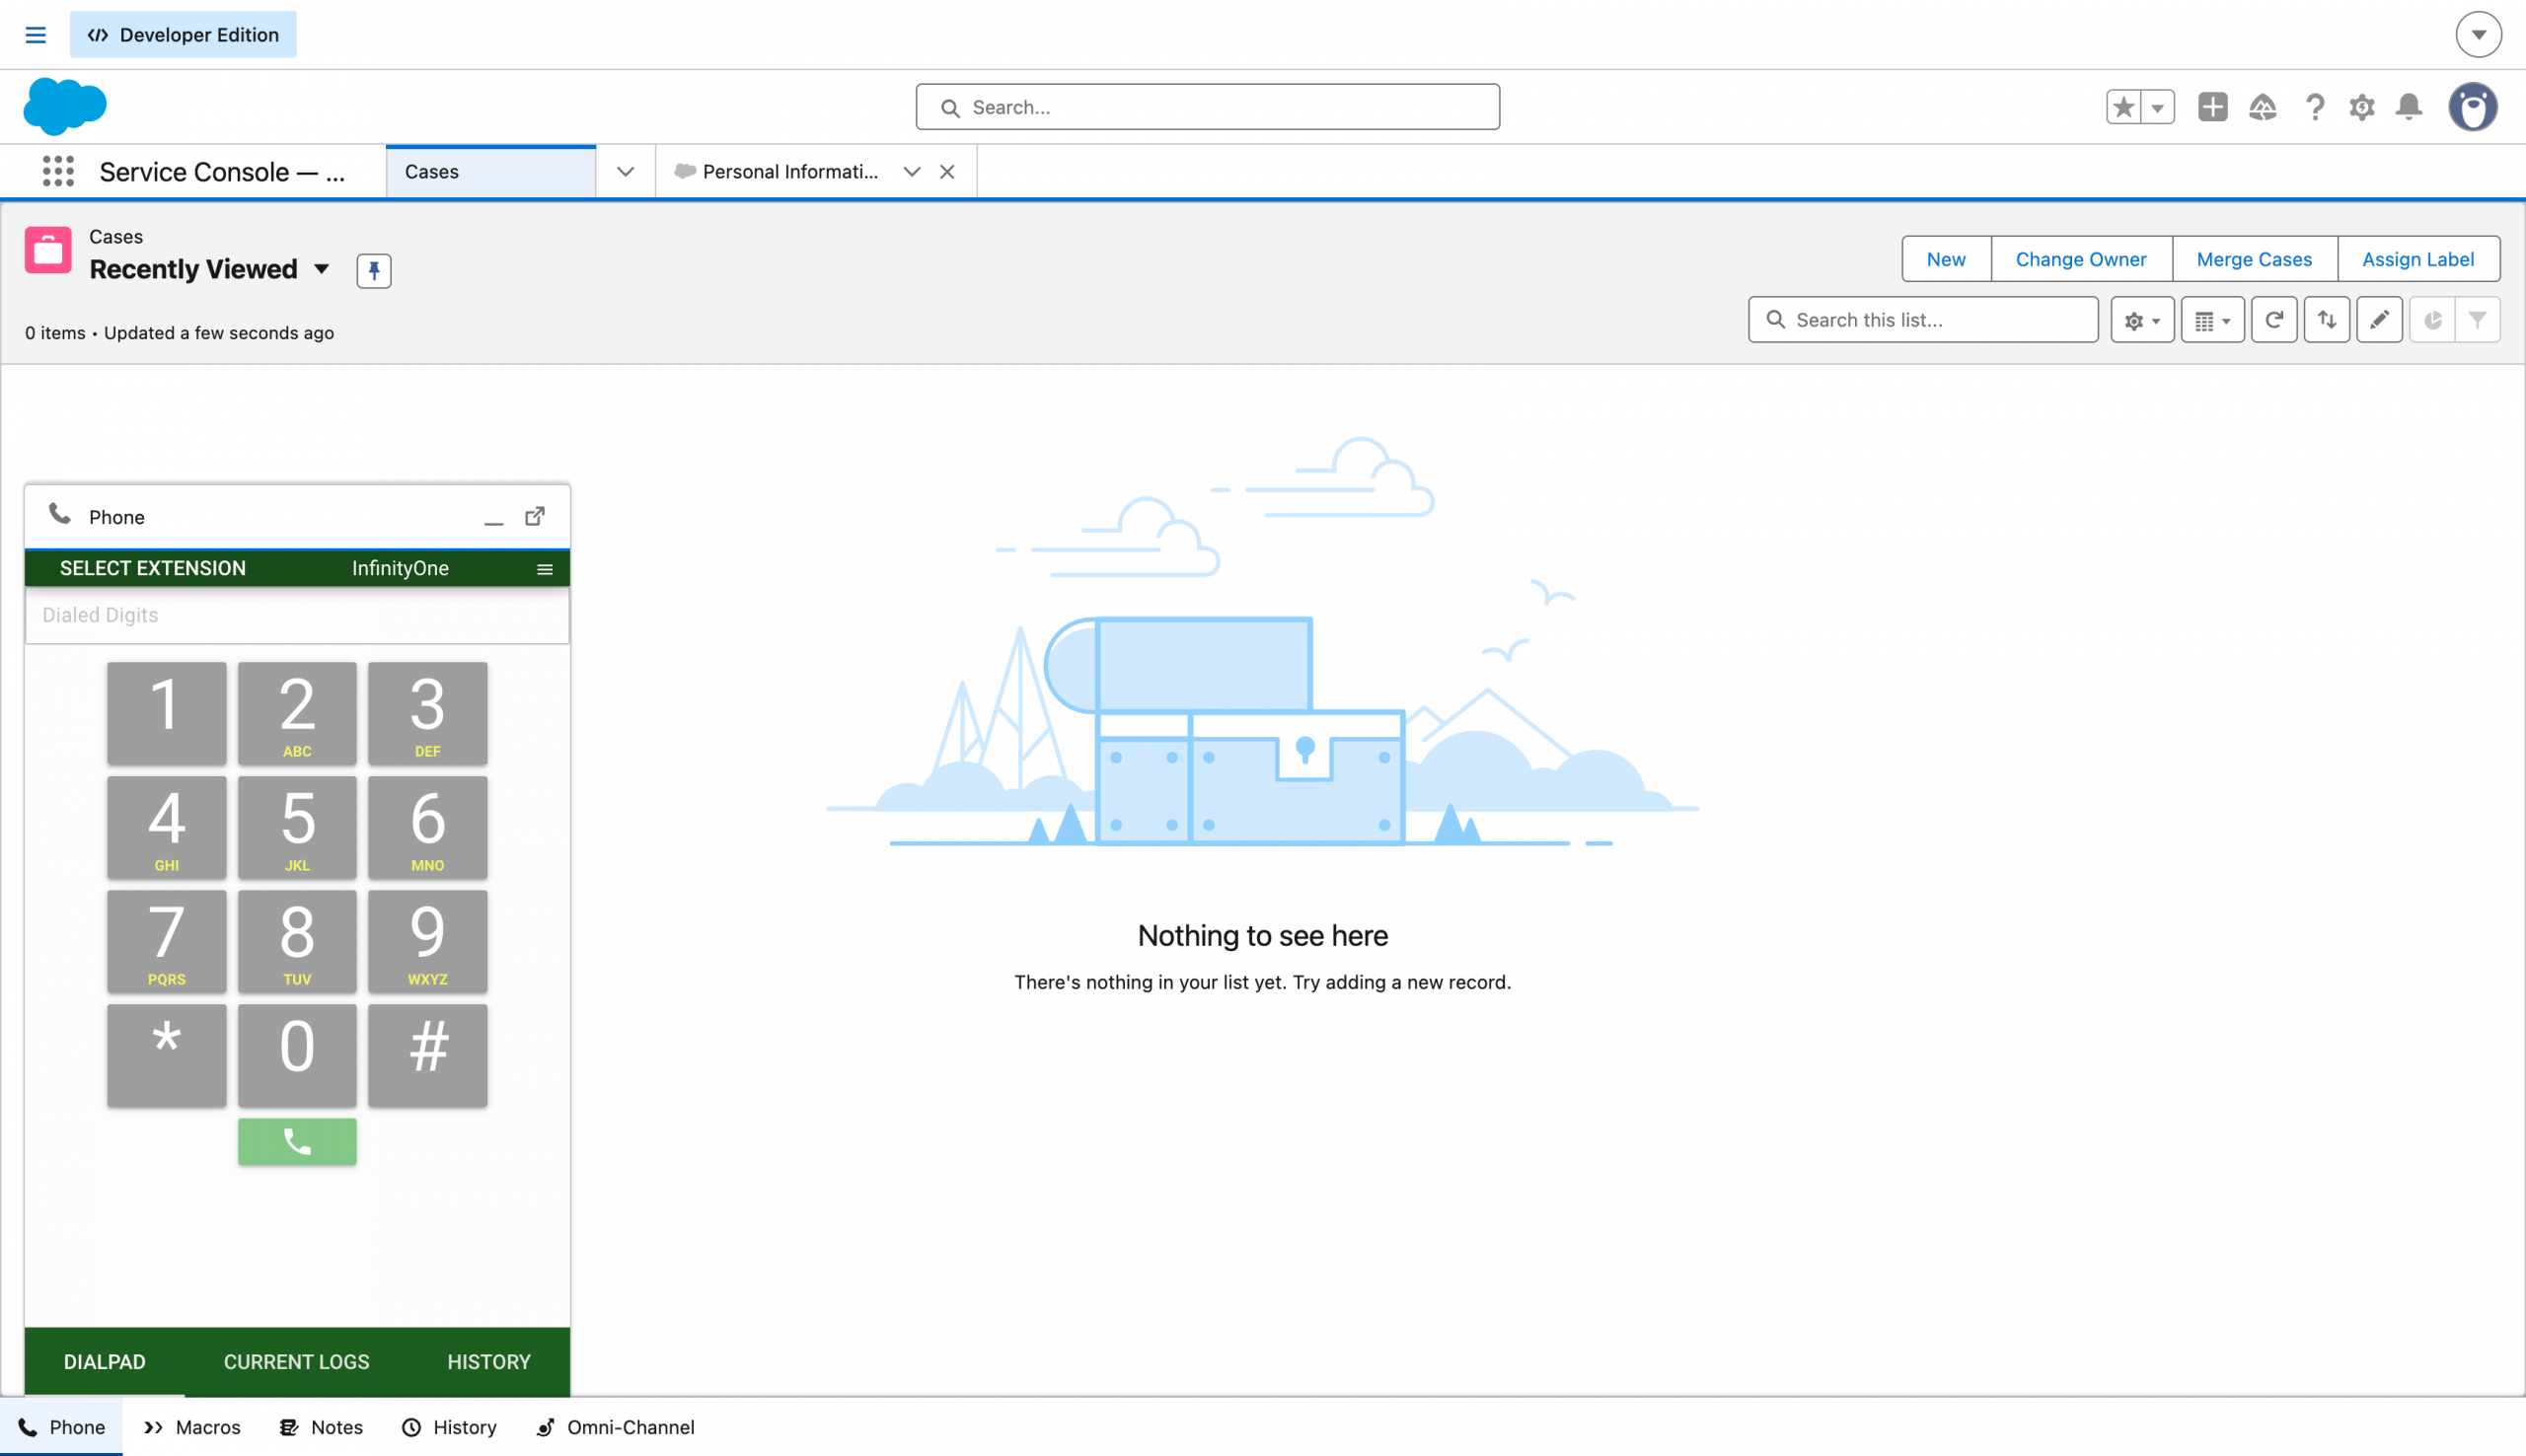Open the Trailhead guidance icon
Viewport: 2526px width, 1456px height.
[x=2263, y=107]
